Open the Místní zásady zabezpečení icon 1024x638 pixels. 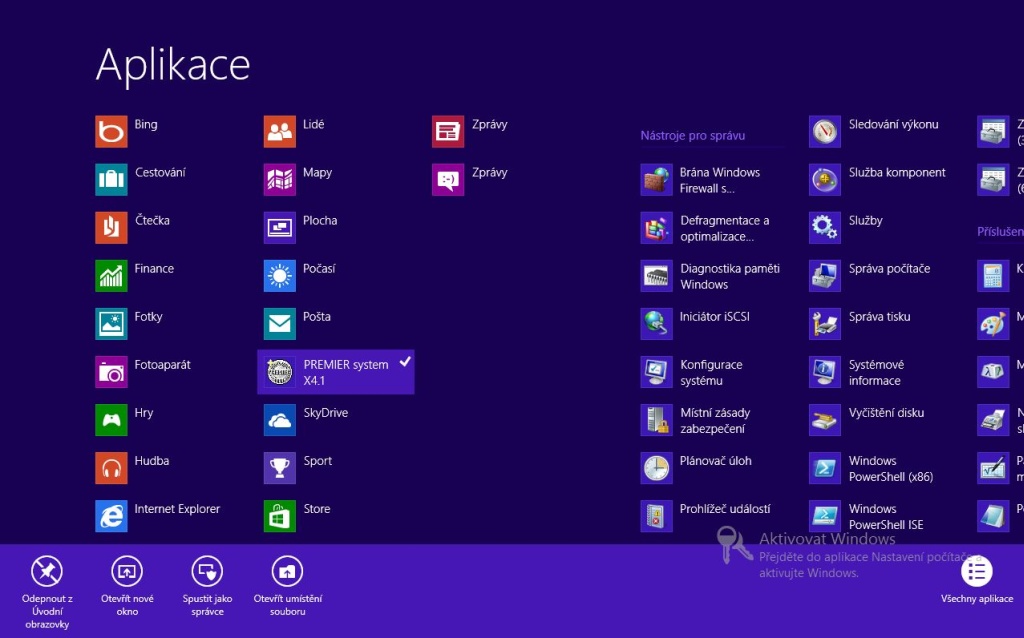click(656, 419)
